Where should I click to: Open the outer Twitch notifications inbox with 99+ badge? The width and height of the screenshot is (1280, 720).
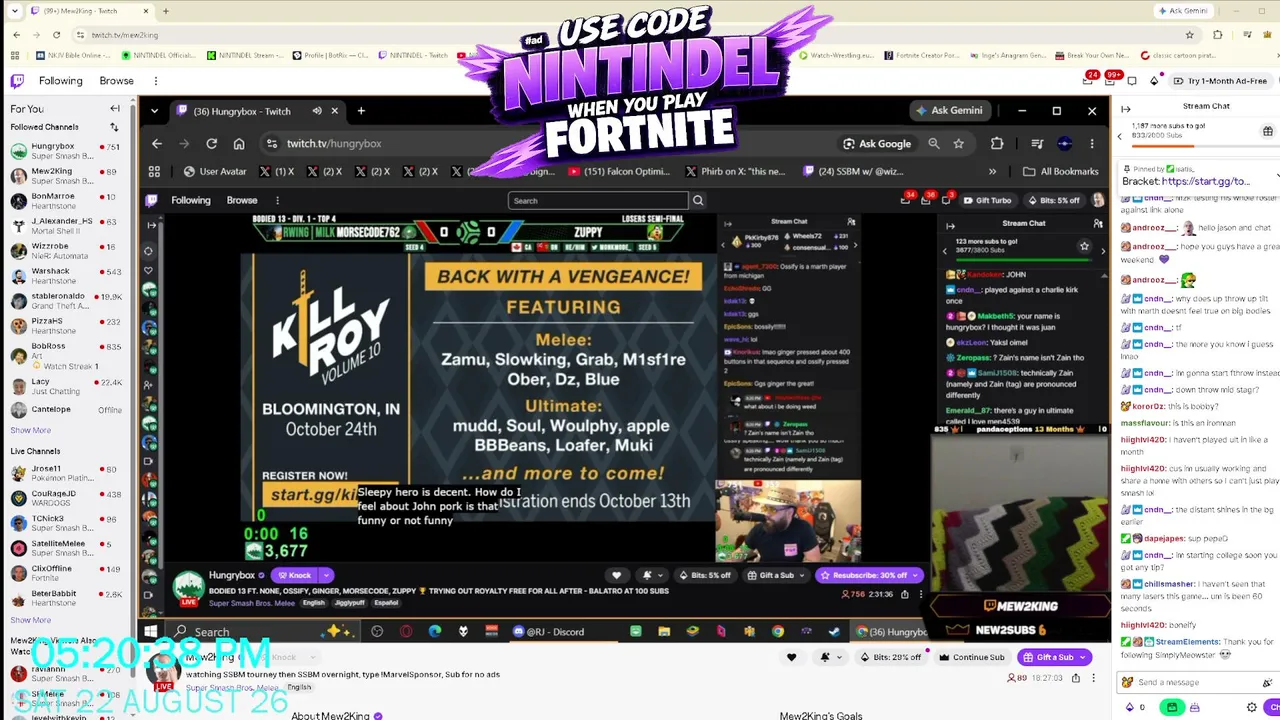click(1111, 81)
